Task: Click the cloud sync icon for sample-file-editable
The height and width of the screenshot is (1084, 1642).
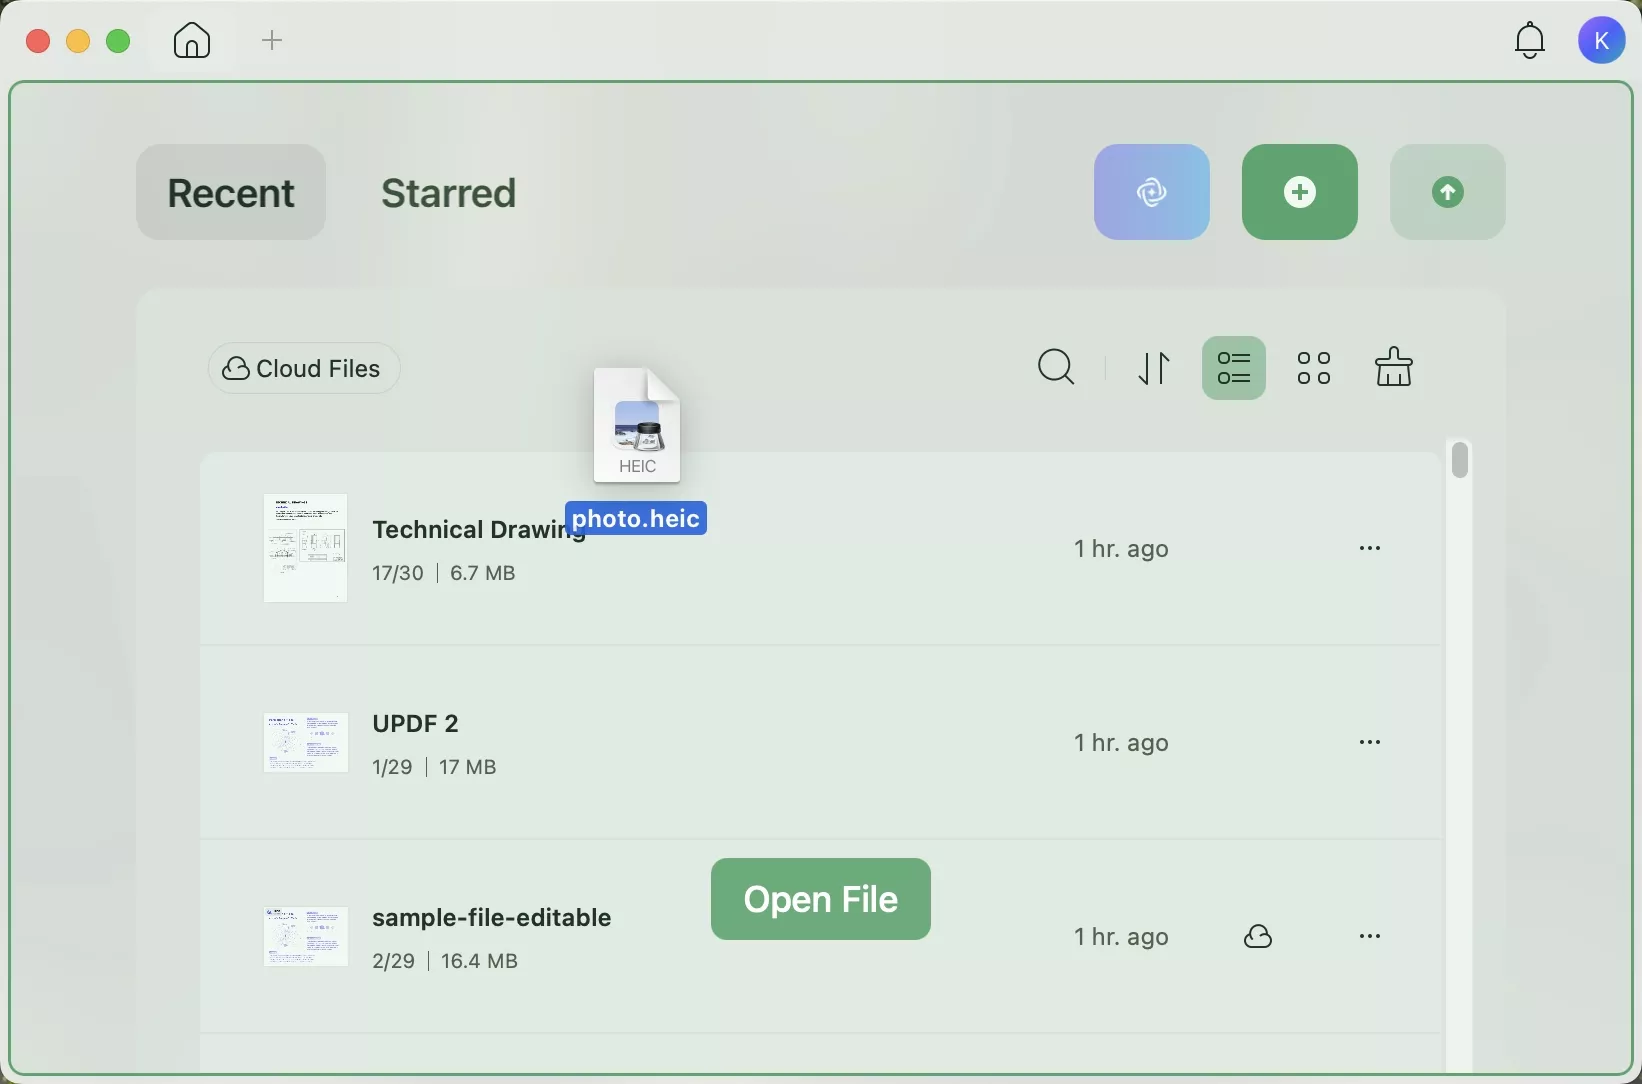Action: 1259,937
